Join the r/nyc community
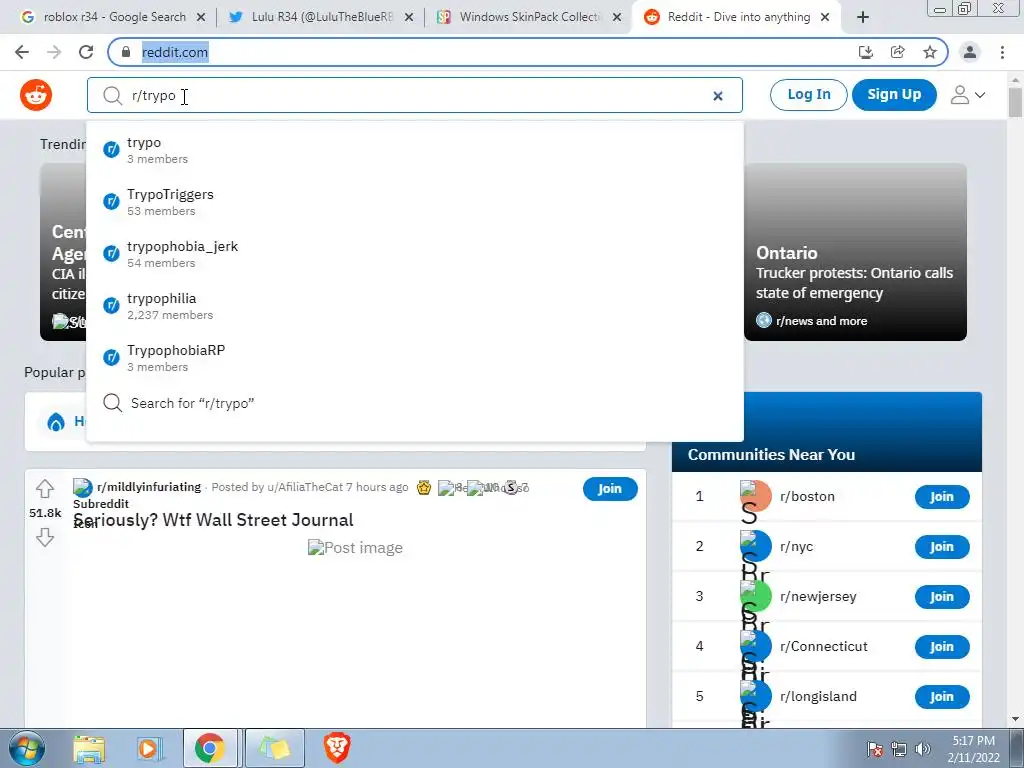The height and width of the screenshot is (768, 1024). pyautogui.click(x=942, y=547)
